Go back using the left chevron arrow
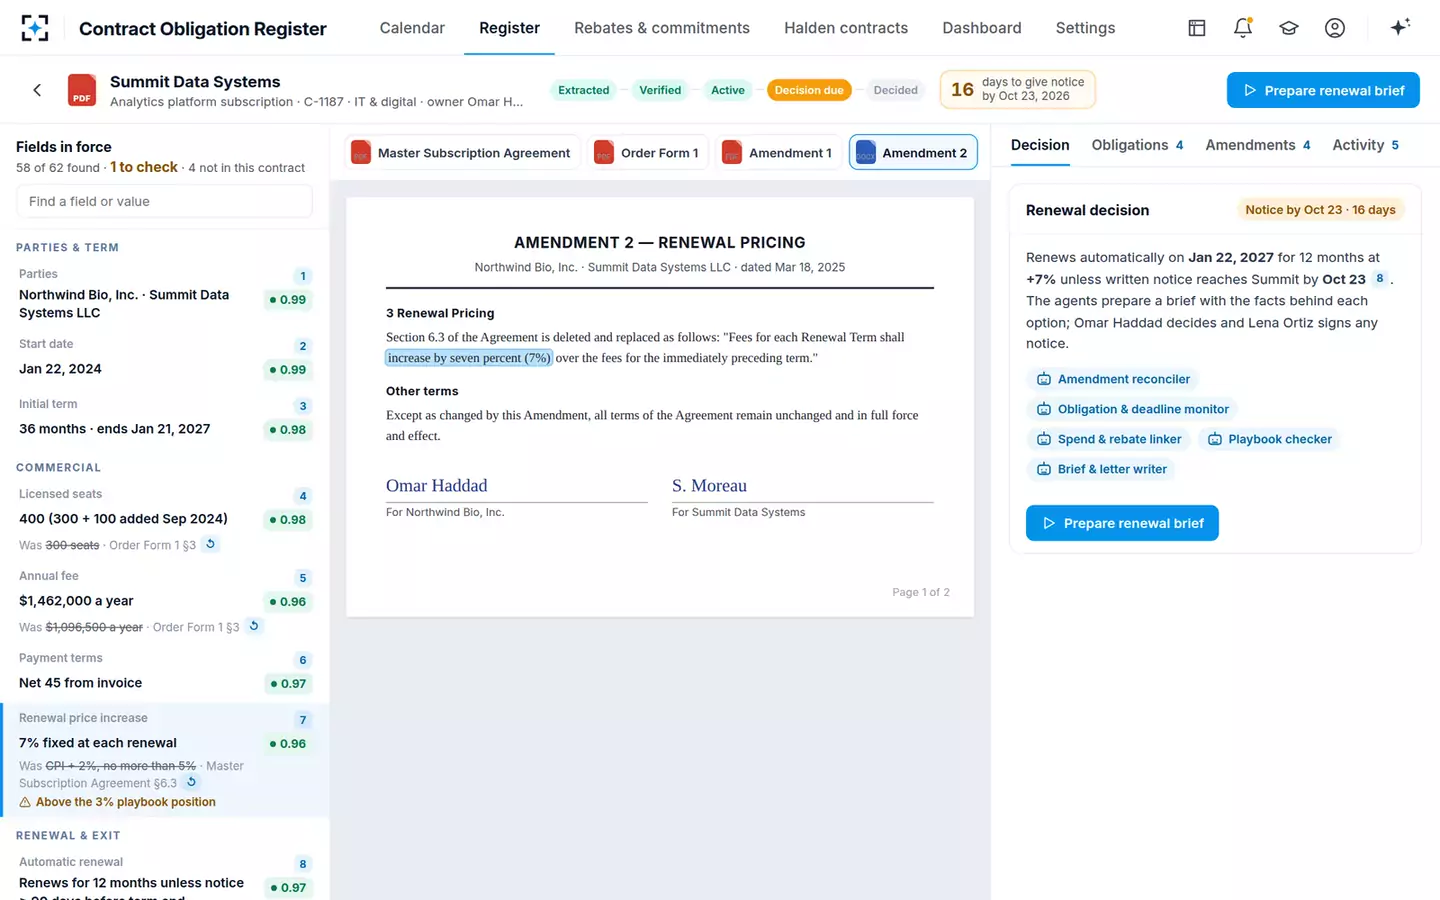The width and height of the screenshot is (1440, 900). pos(37,90)
